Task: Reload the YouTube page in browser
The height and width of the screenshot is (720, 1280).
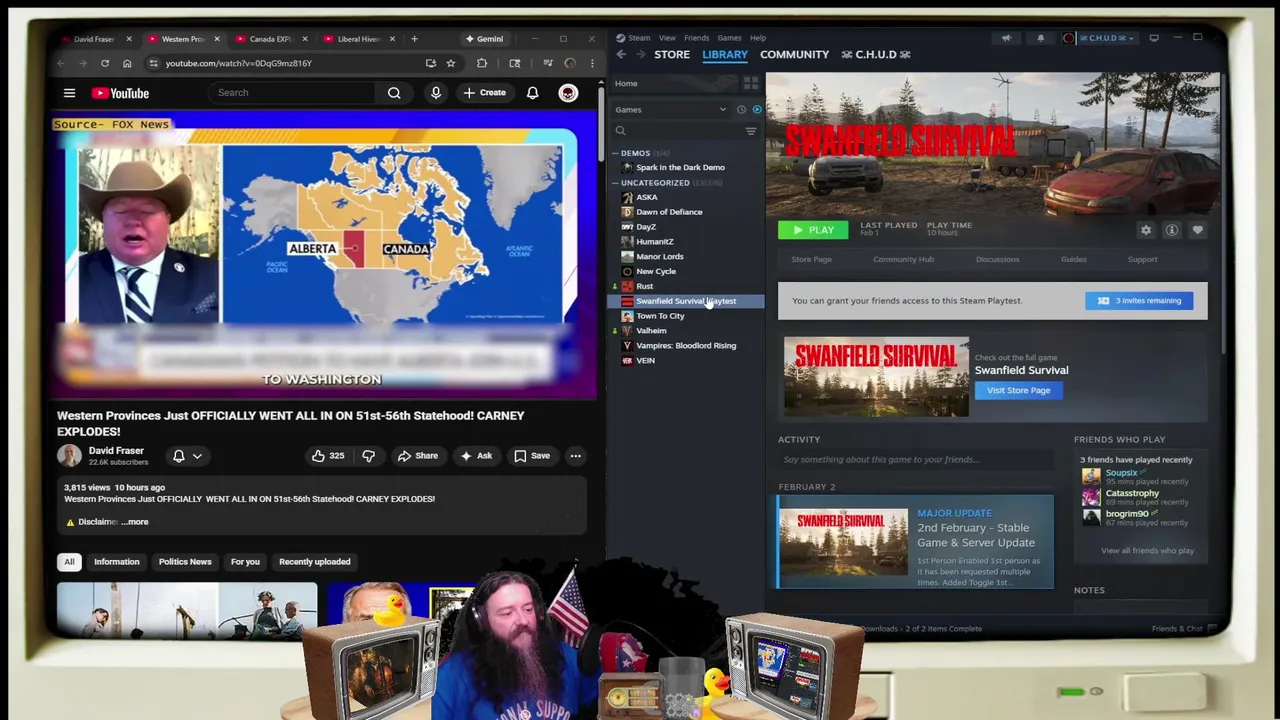Action: [x=105, y=63]
